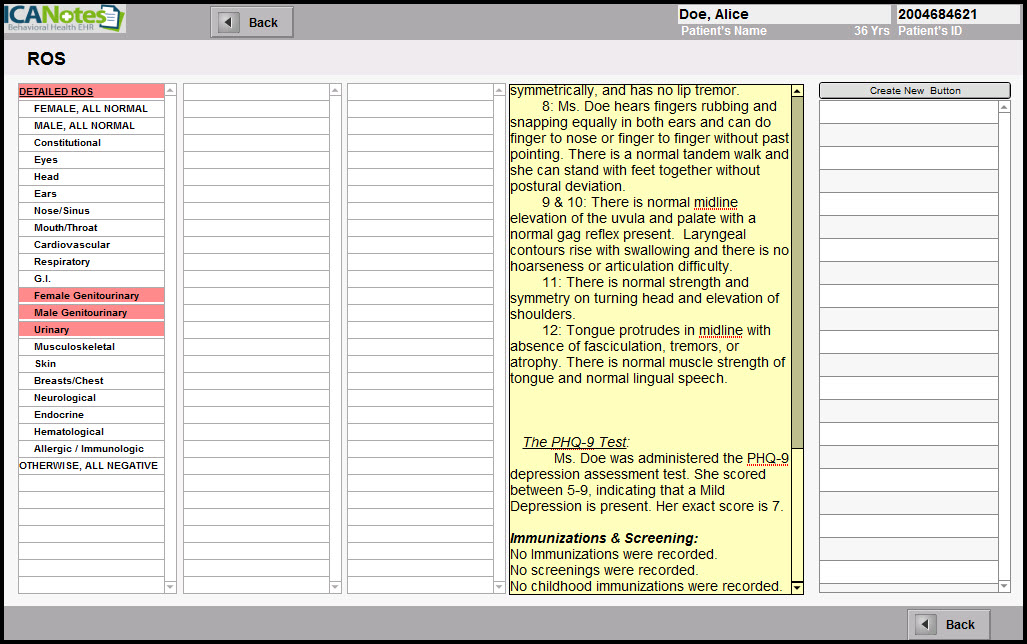Click the scroll-down arrow of custom buttons list
1027x644 pixels.
[1004, 586]
